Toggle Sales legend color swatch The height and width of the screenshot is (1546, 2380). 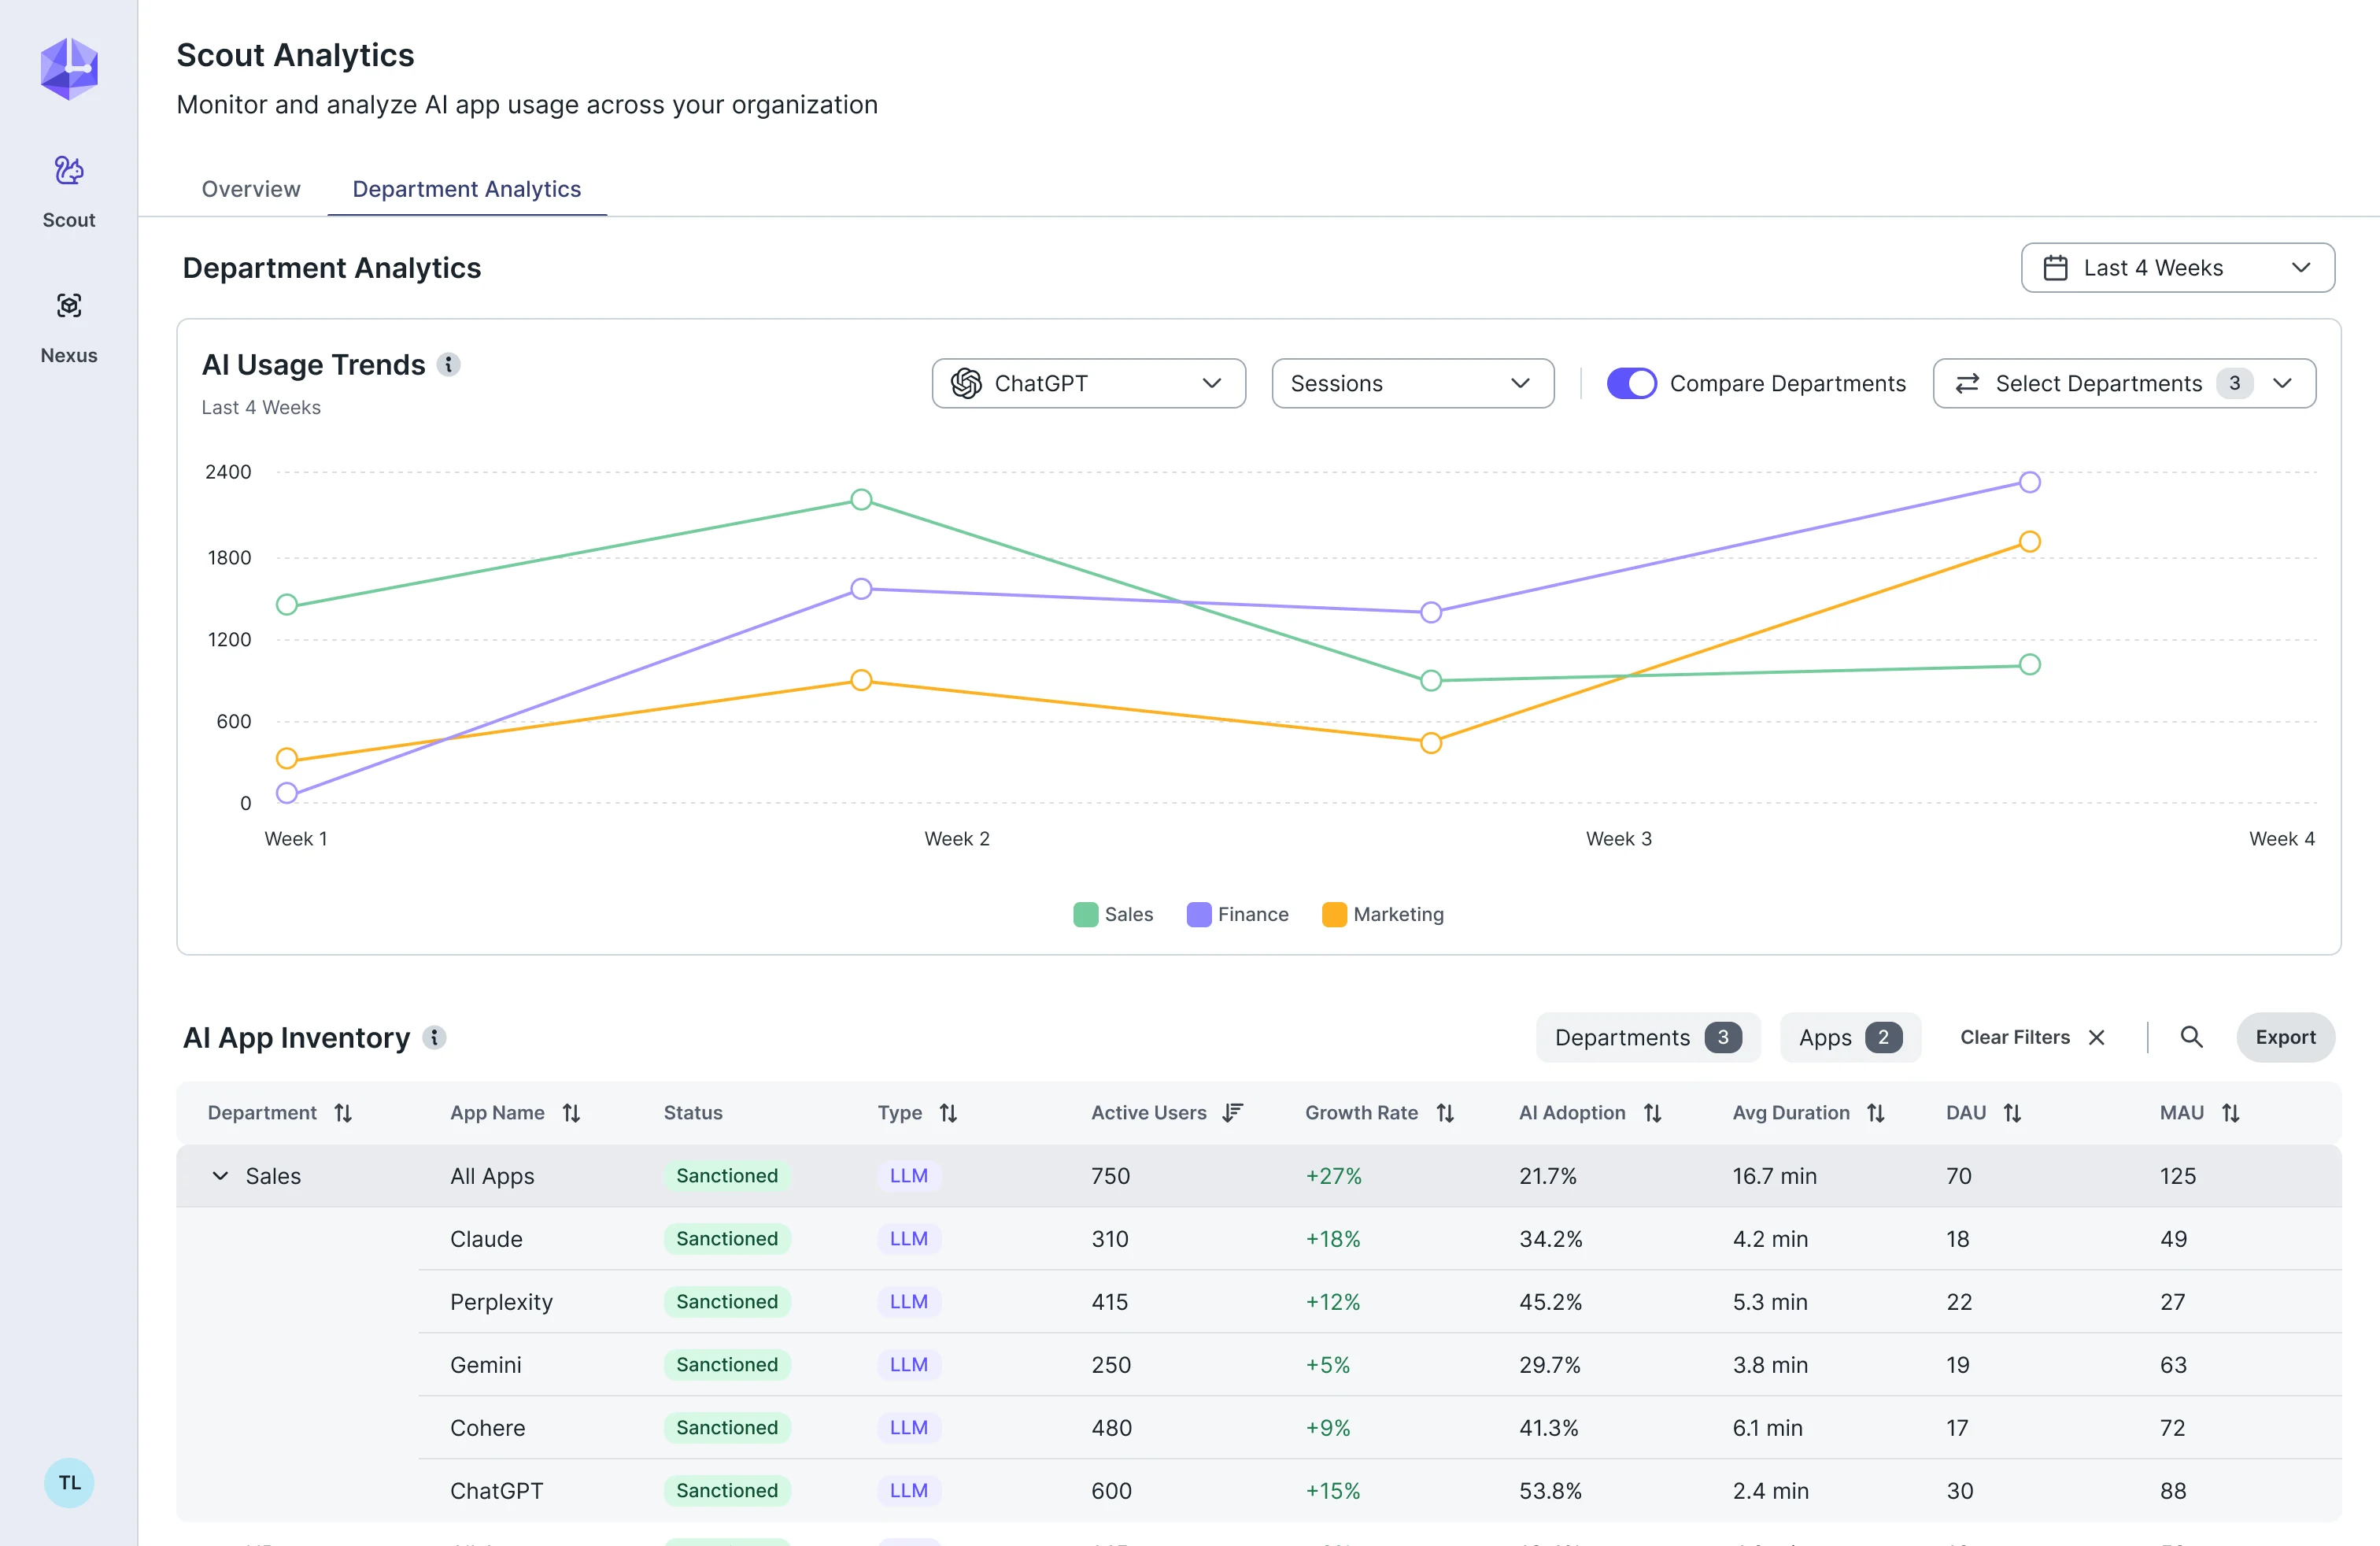pos(1085,915)
